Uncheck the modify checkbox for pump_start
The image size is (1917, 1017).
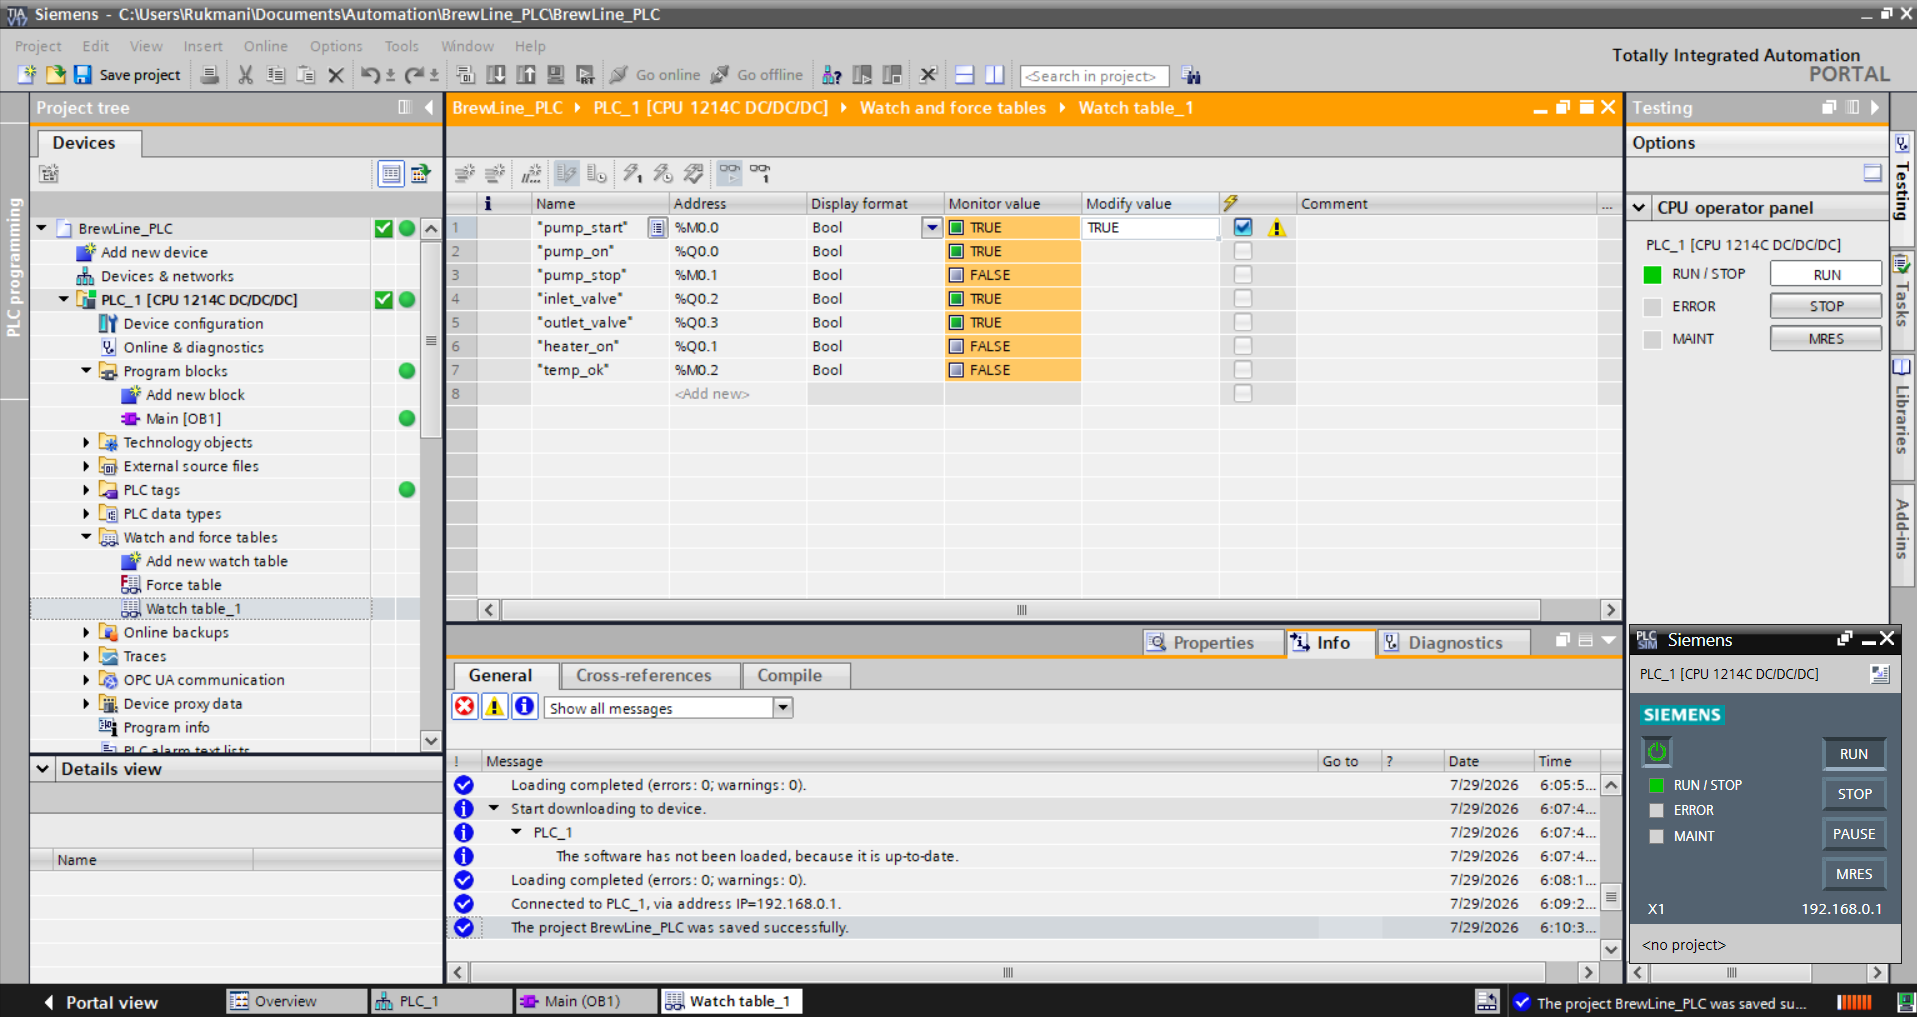[1242, 227]
